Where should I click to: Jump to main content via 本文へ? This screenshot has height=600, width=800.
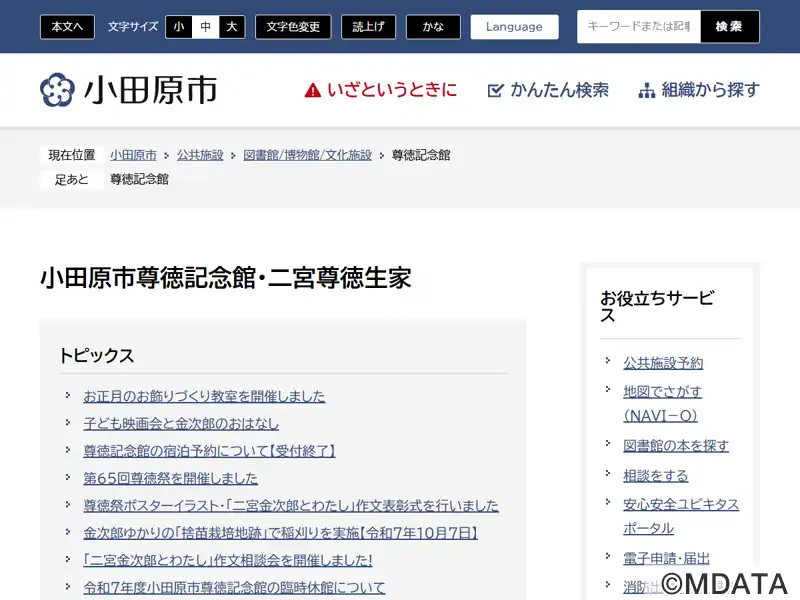67,27
